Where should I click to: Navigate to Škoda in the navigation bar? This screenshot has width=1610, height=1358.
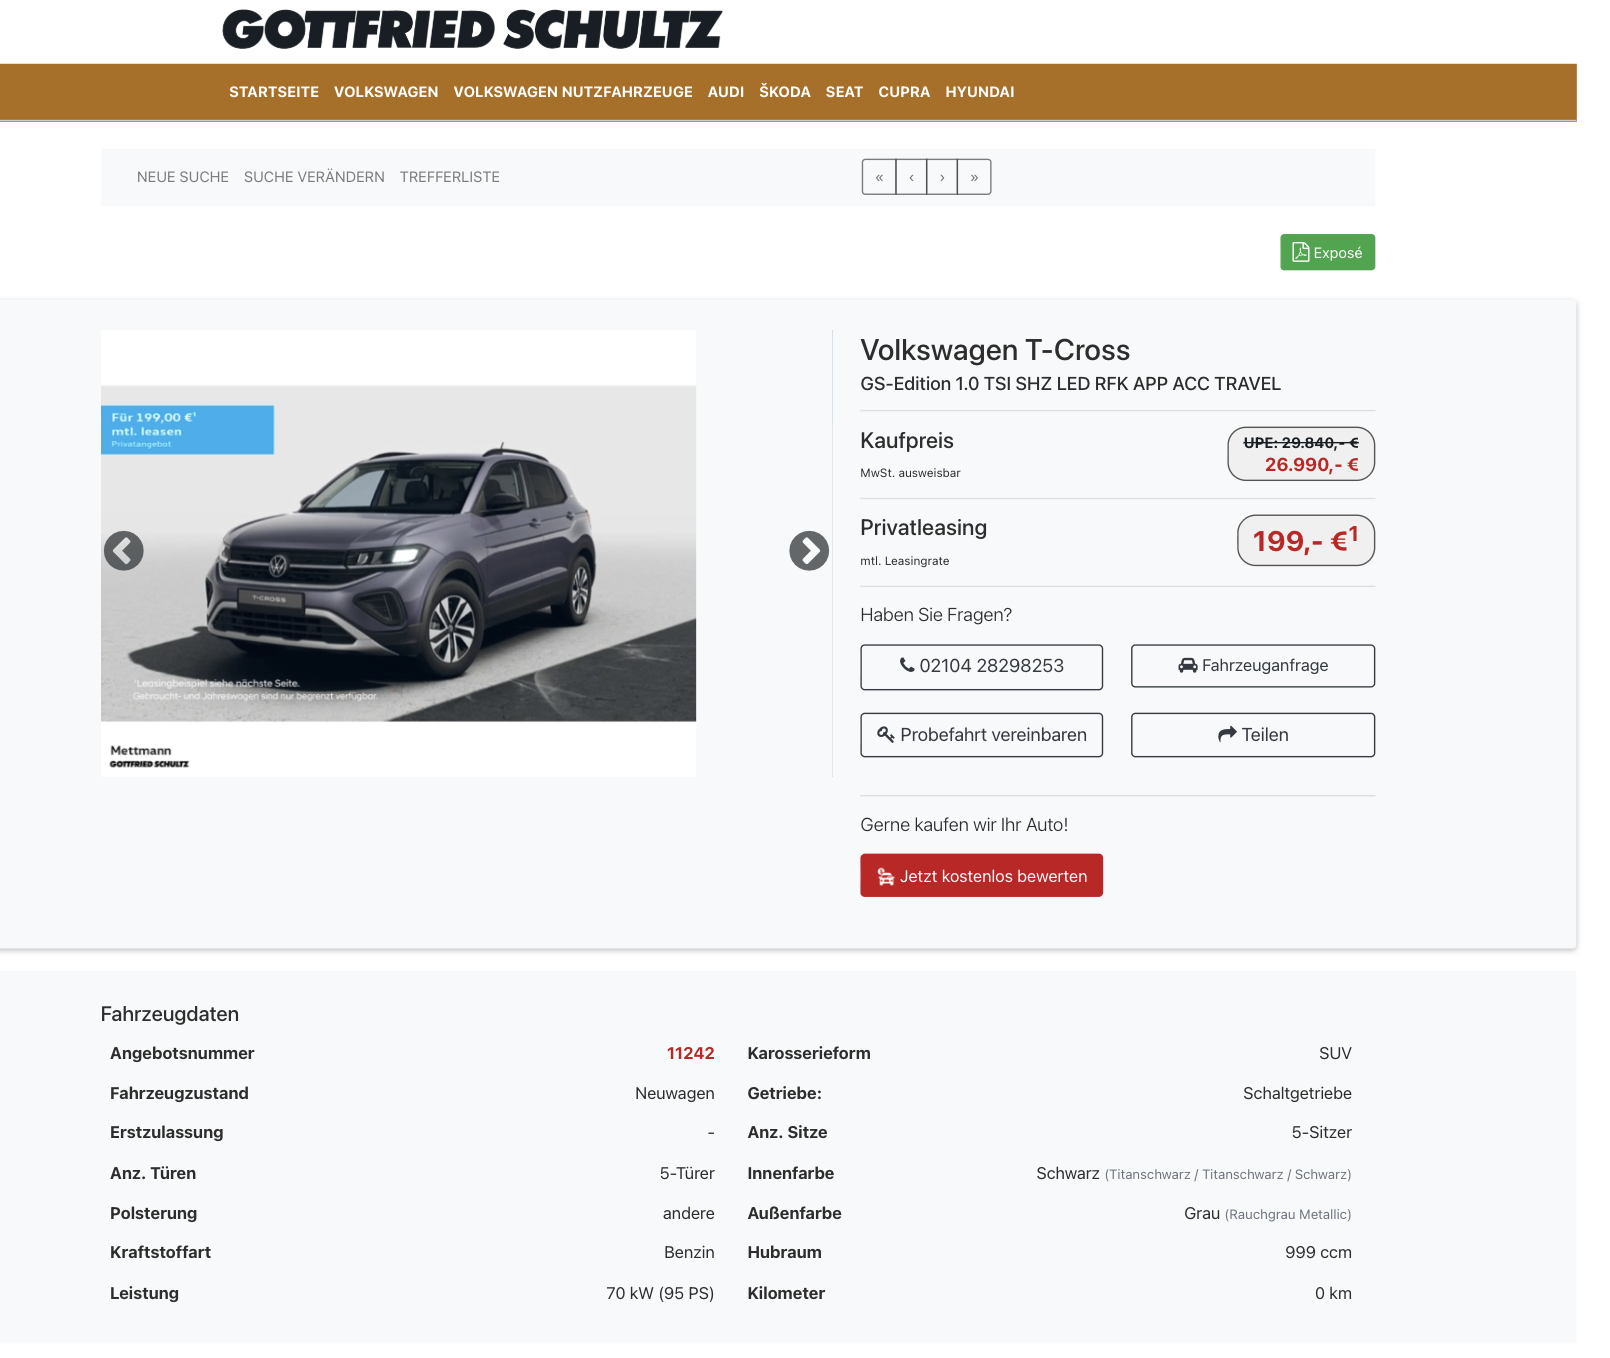[x=784, y=92]
